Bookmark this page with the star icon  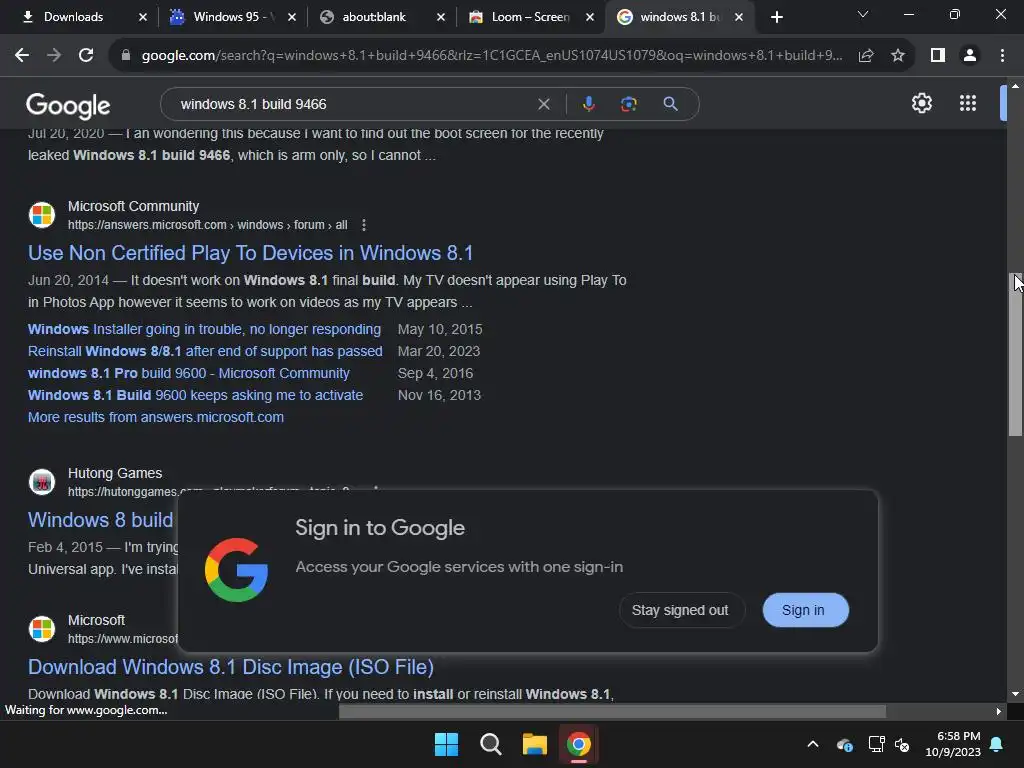[x=898, y=56]
